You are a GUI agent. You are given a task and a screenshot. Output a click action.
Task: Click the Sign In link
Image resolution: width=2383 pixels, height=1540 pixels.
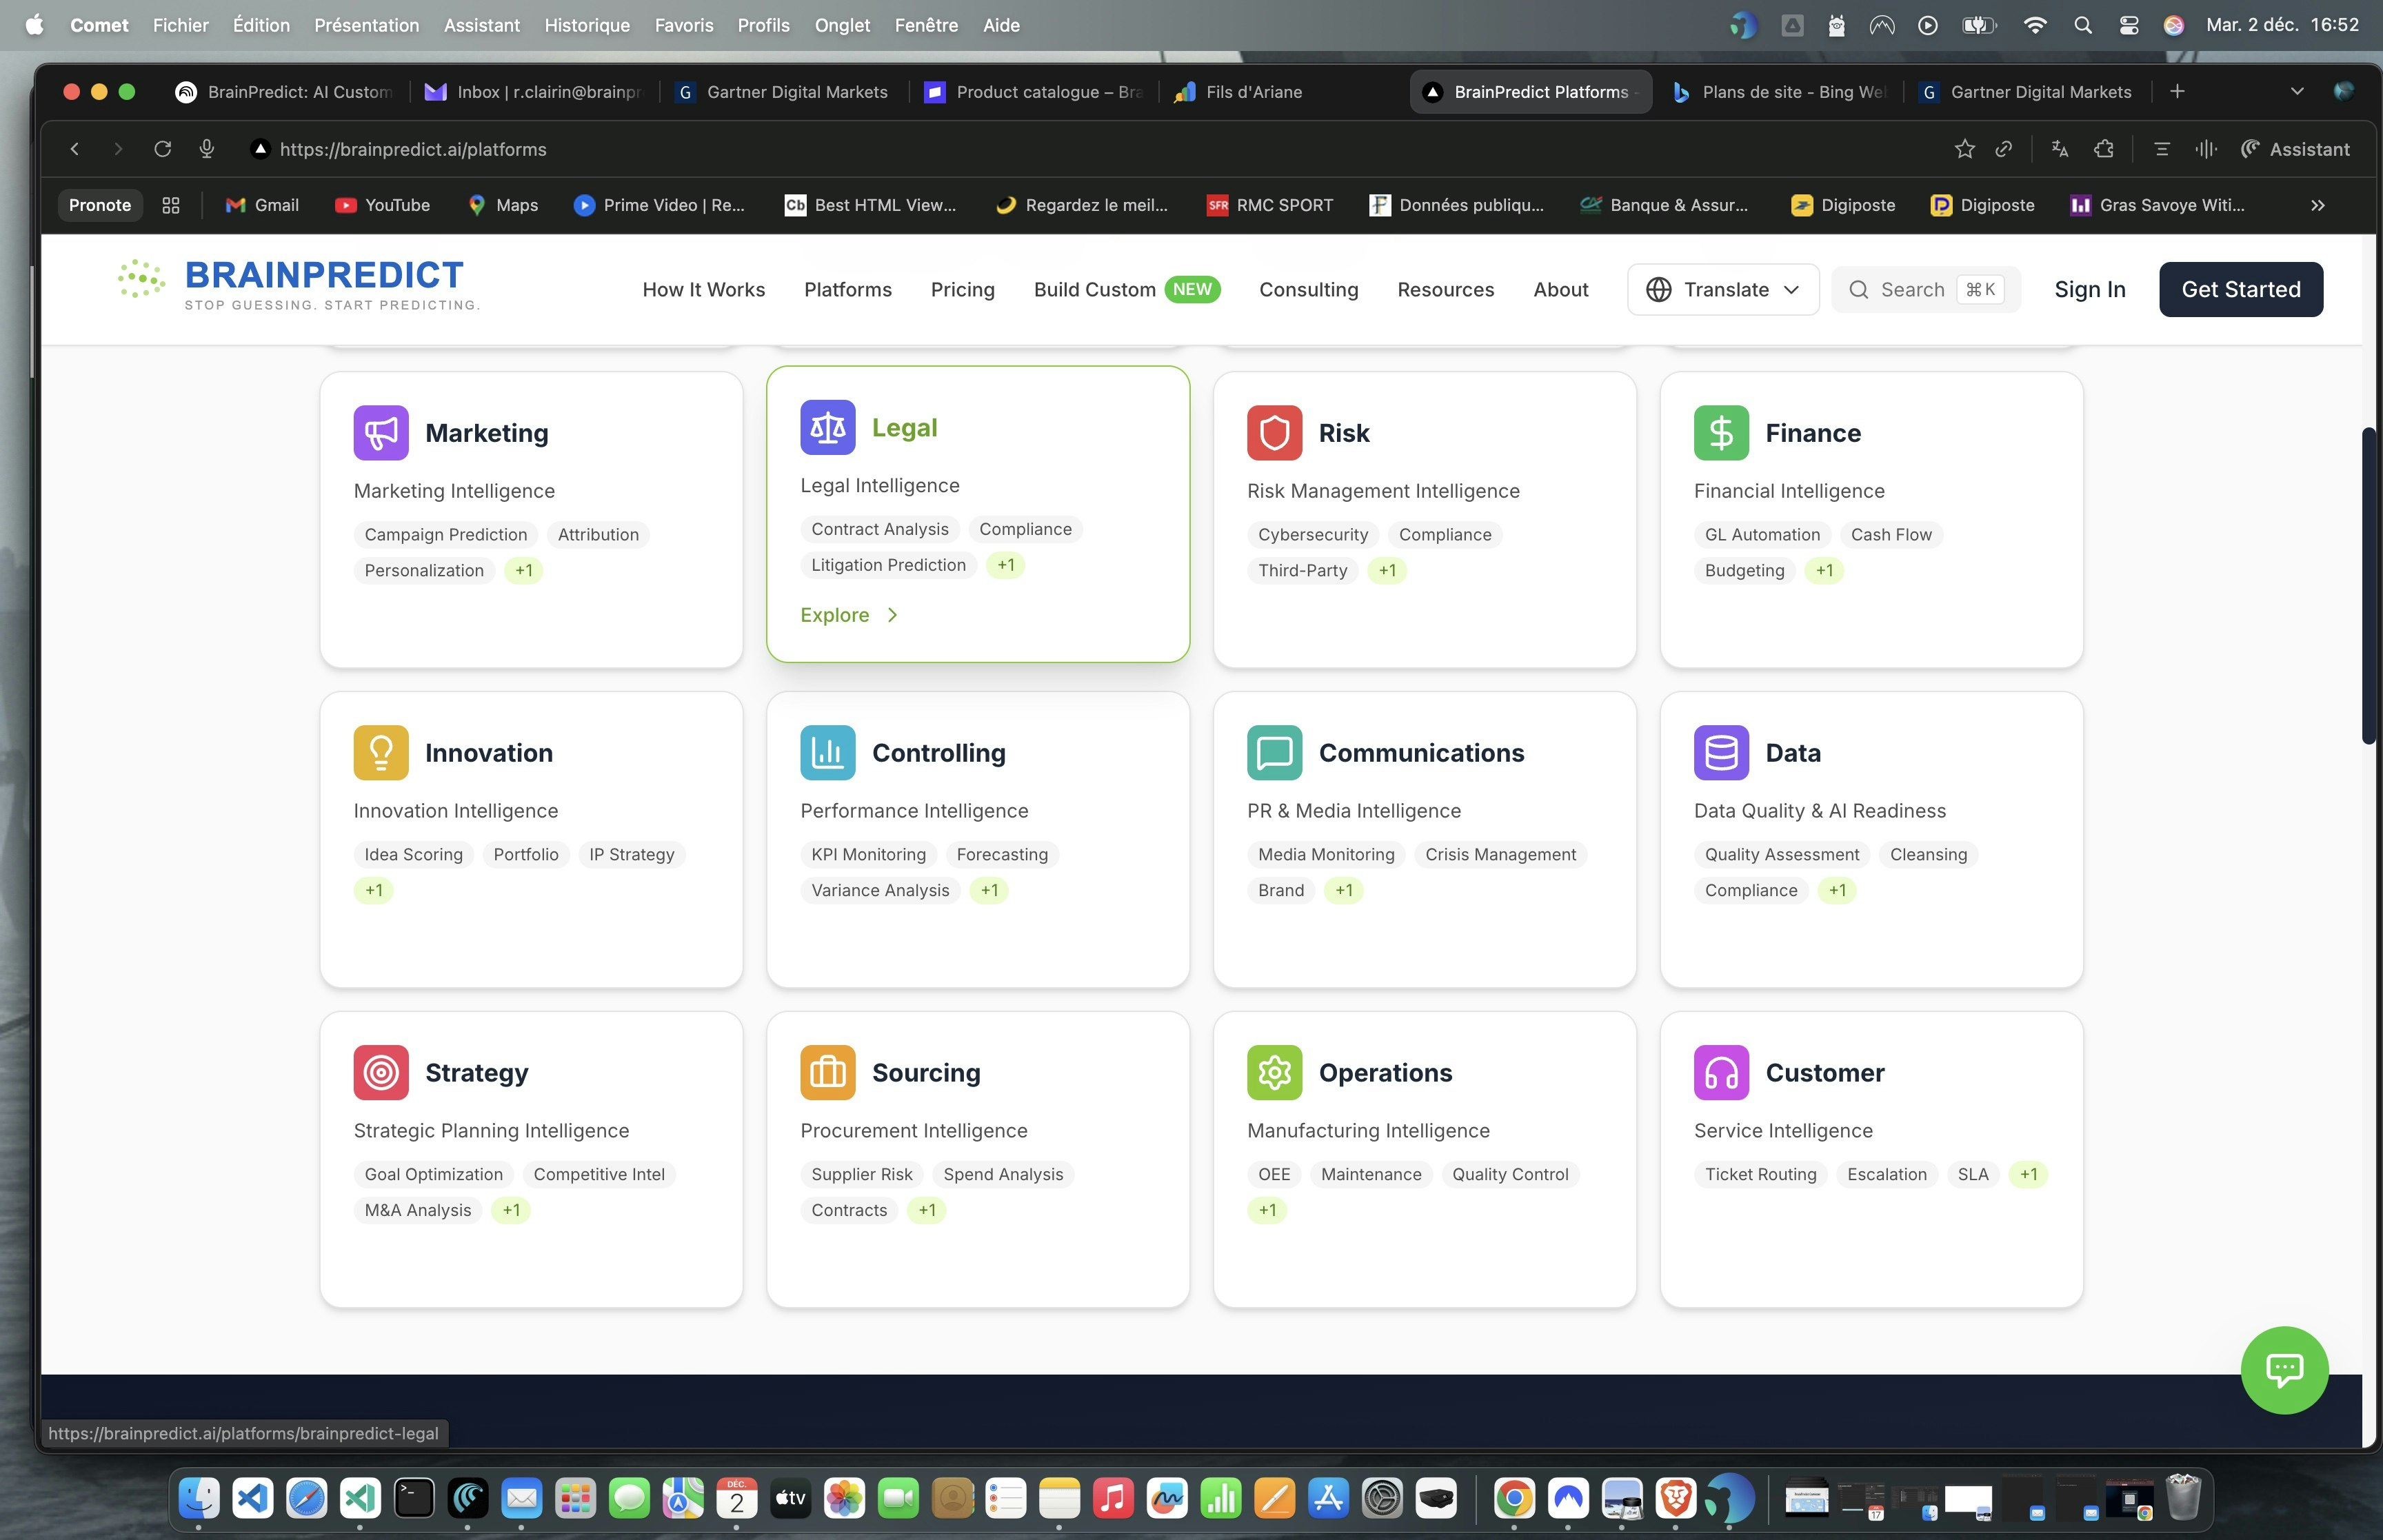2089,290
